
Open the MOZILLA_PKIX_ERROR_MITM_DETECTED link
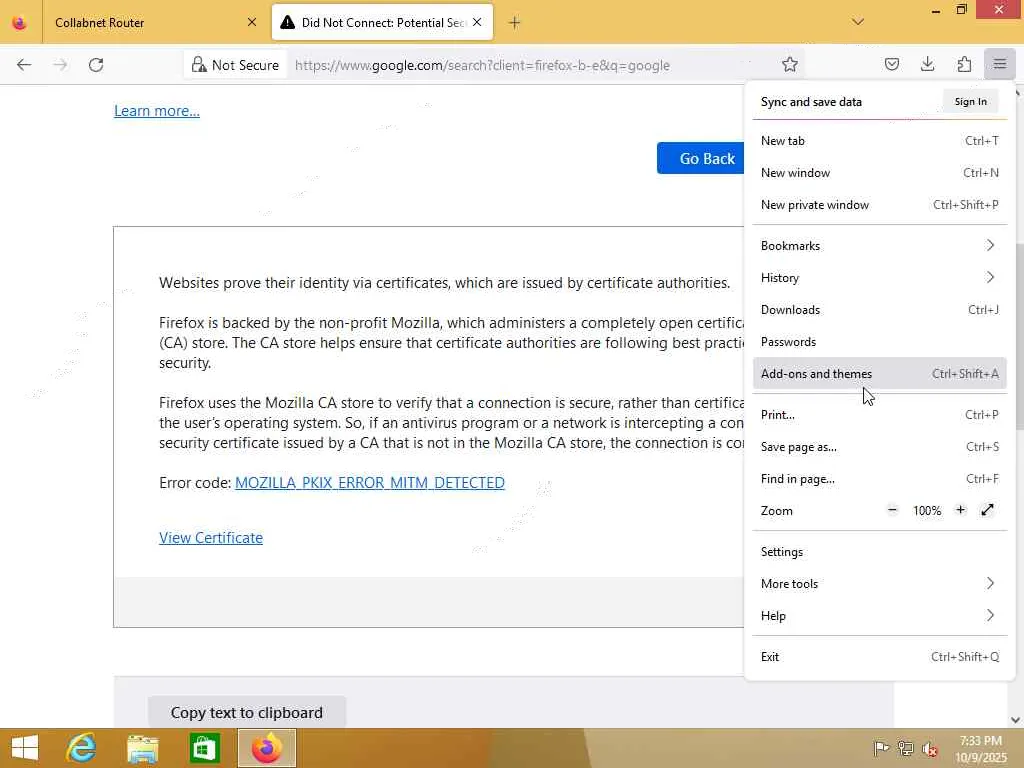click(x=370, y=483)
